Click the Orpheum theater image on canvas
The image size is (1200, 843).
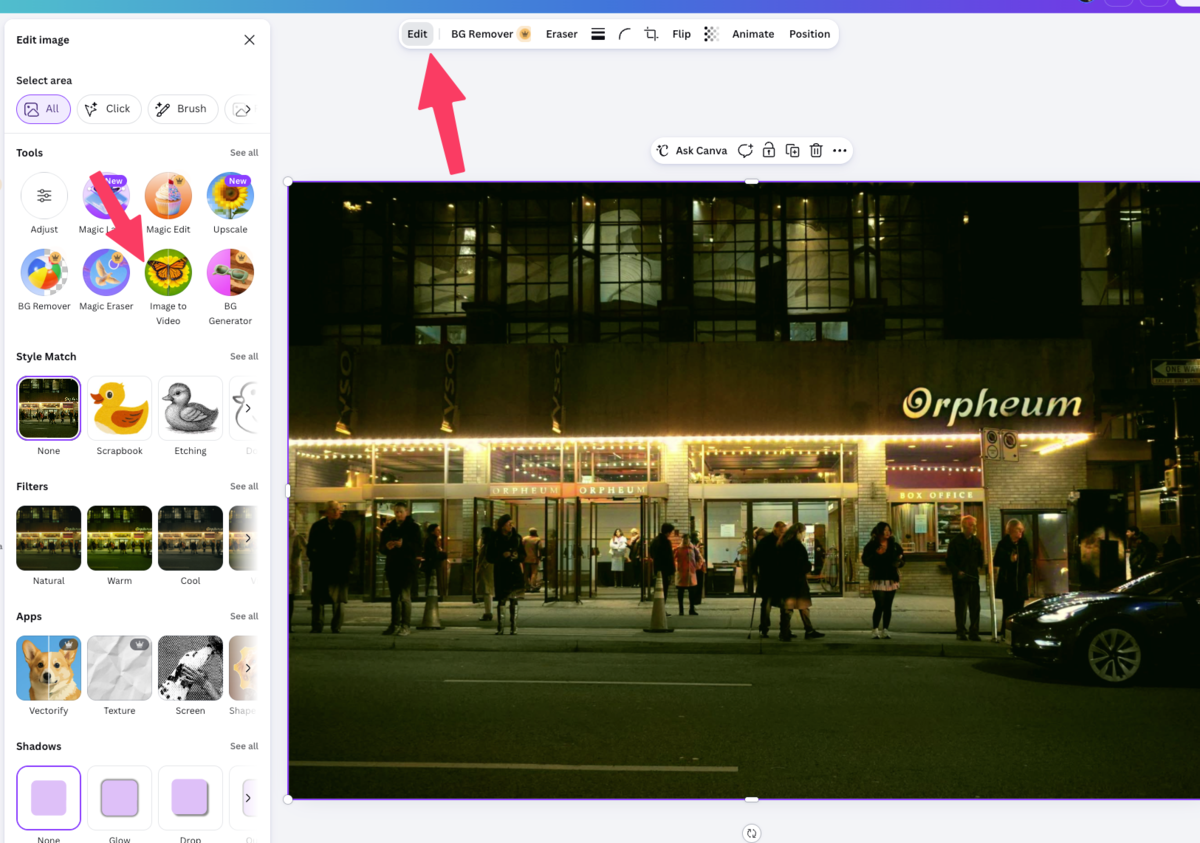click(744, 490)
